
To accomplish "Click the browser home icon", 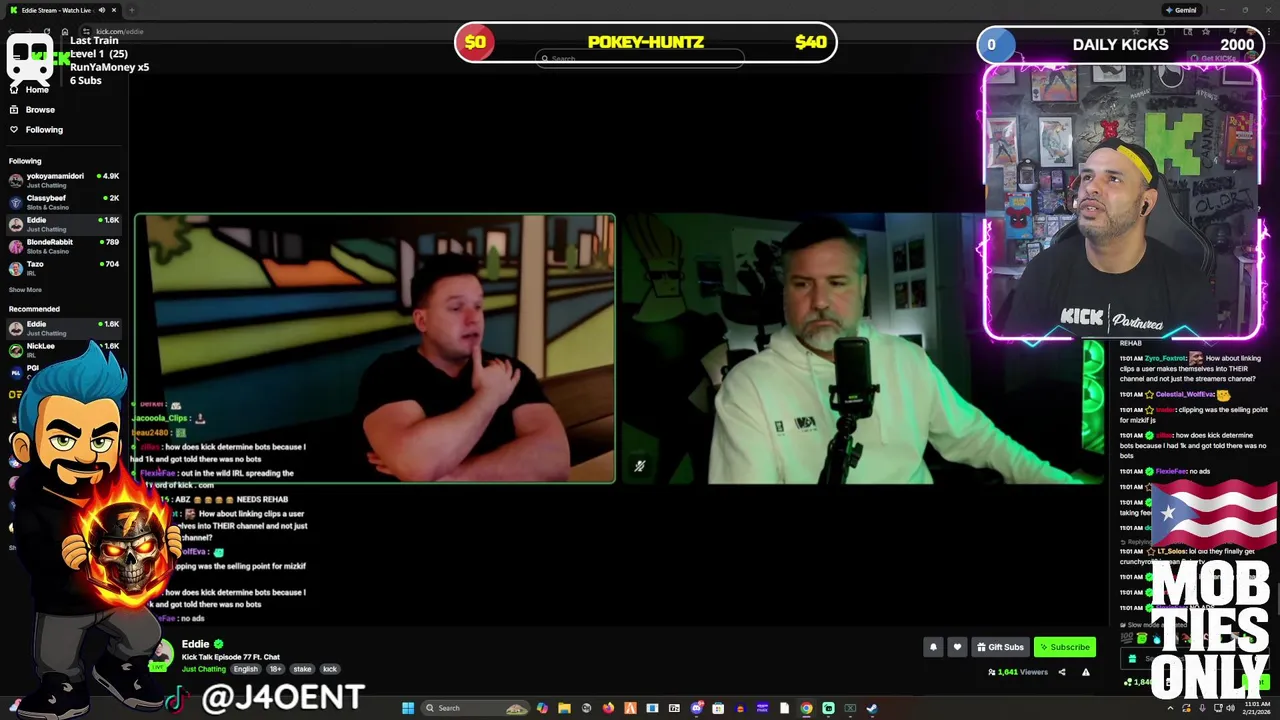I will coord(65,31).
